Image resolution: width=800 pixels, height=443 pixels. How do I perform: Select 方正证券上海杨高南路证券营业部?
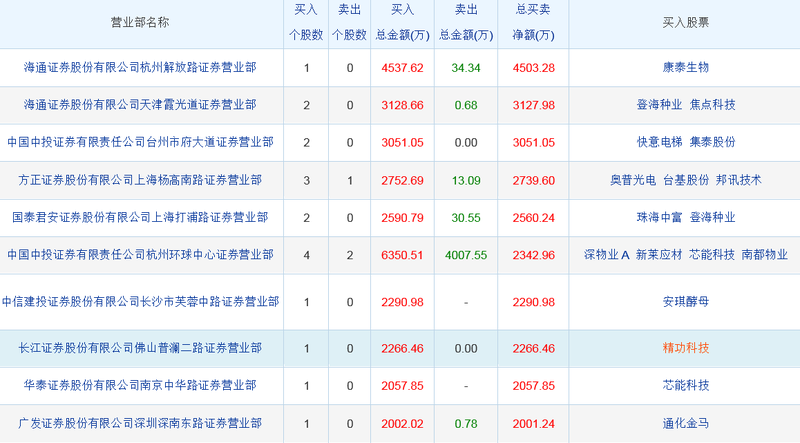(140, 180)
